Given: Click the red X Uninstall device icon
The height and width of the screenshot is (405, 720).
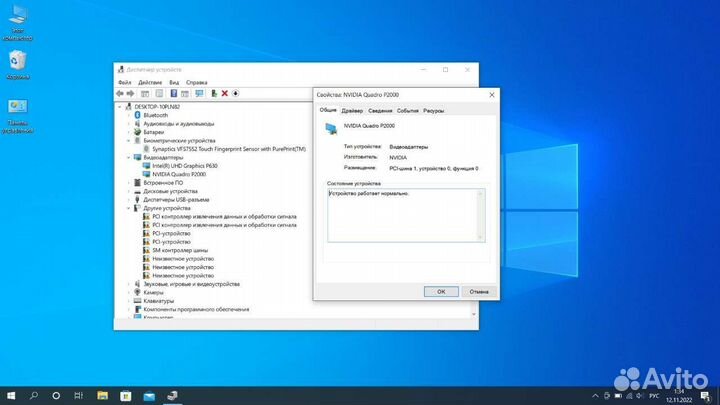Looking at the screenshot, I should 225,94.
